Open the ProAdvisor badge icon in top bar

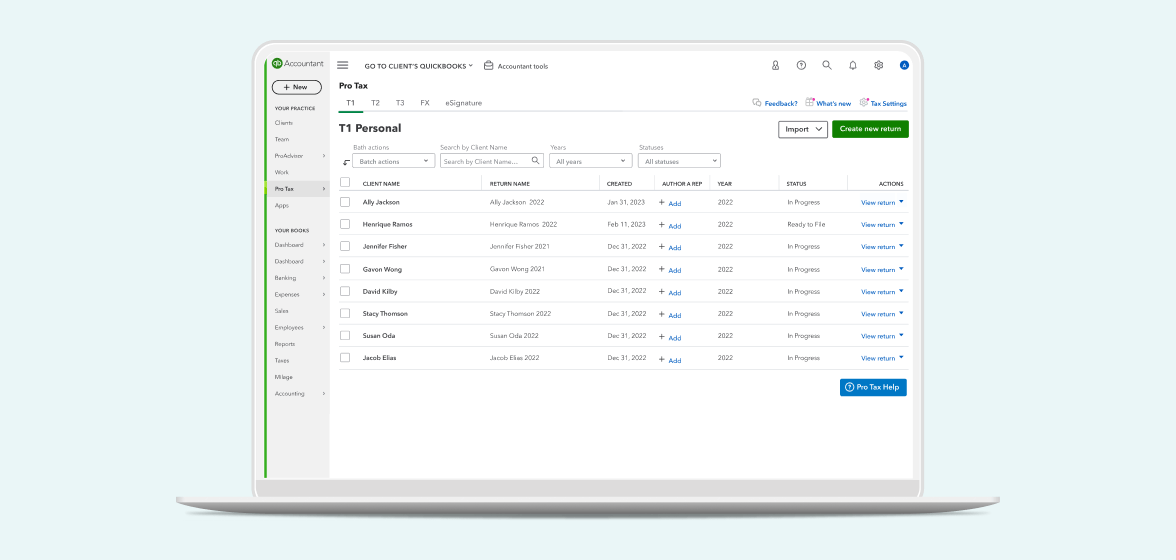[776, 65]
